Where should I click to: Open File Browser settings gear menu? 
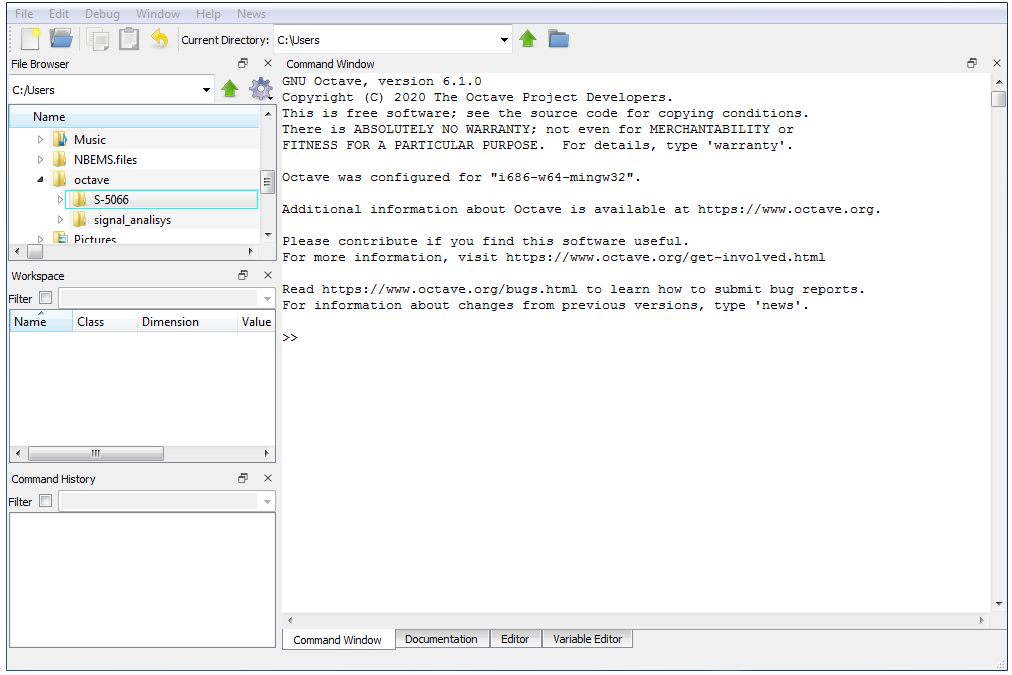pos(261,88)
